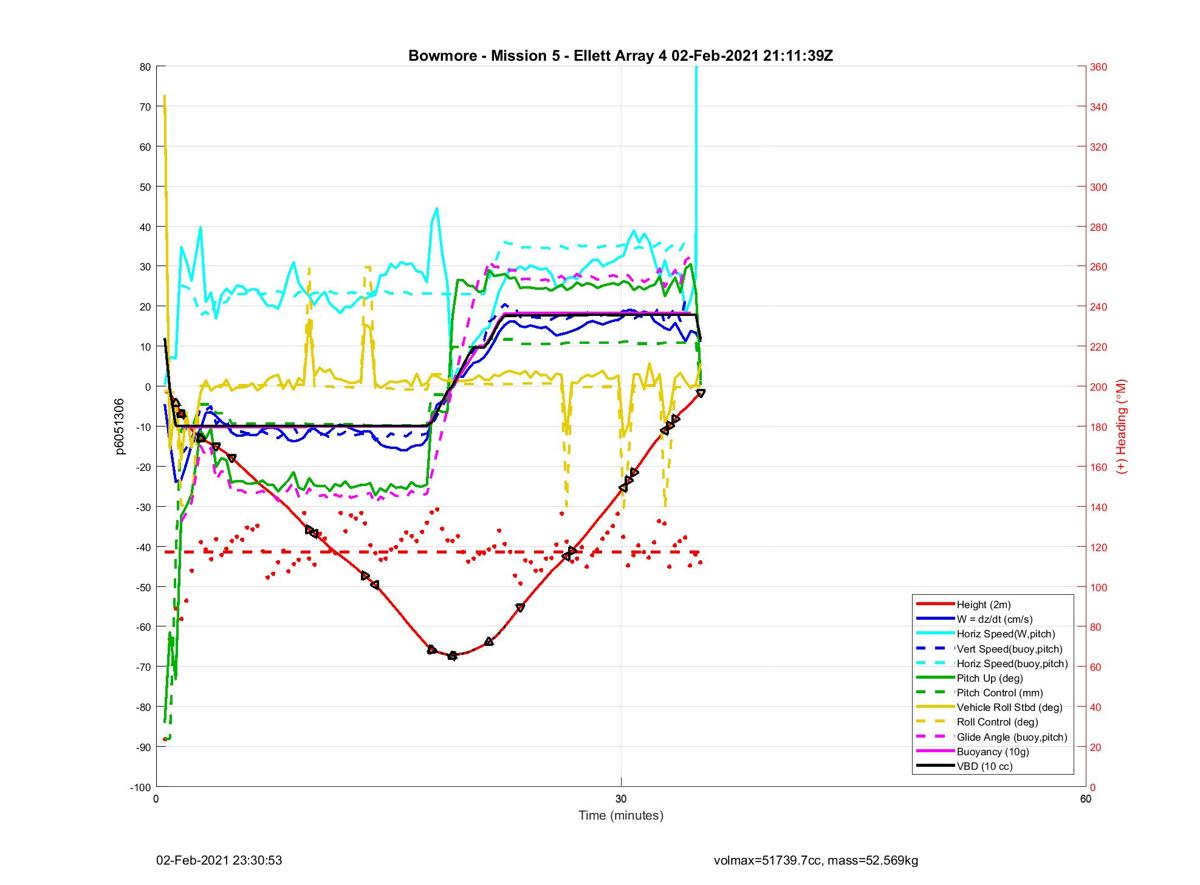Select the "Vehicle Roll Stbd (deg)" legend entry
This screenshot has width=1200, height=885.
coord(1010,707)
